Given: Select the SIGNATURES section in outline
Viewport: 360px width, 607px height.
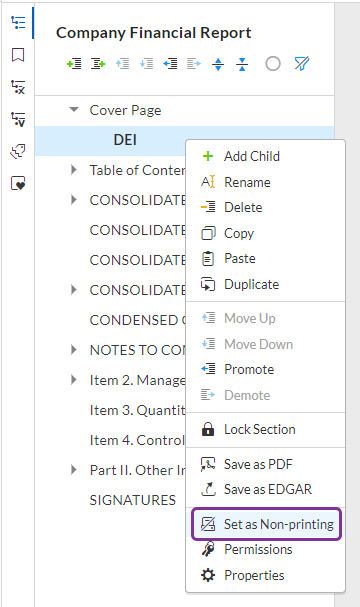Looking at the screenshot, I should 133,500.
